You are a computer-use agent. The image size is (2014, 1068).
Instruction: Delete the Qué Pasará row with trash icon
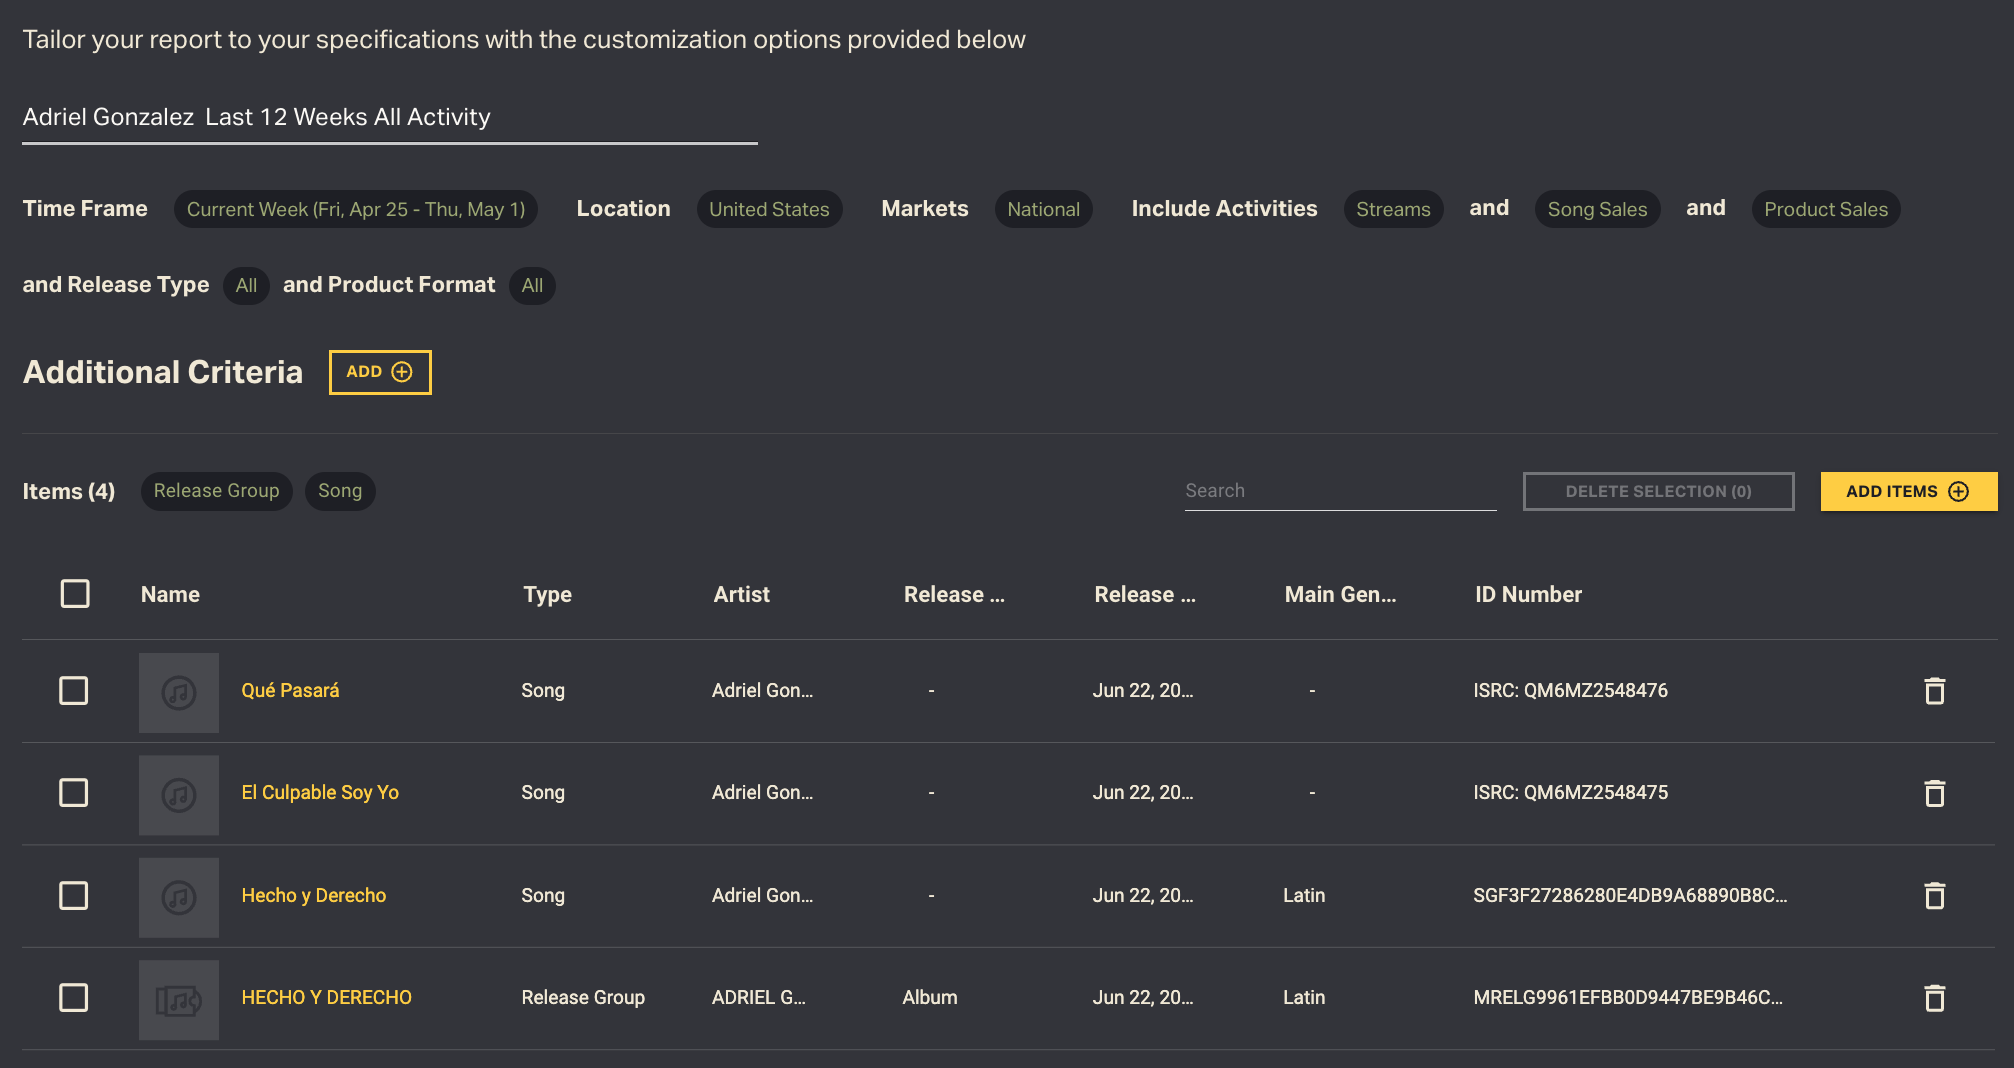click(x=1934, y=691)
